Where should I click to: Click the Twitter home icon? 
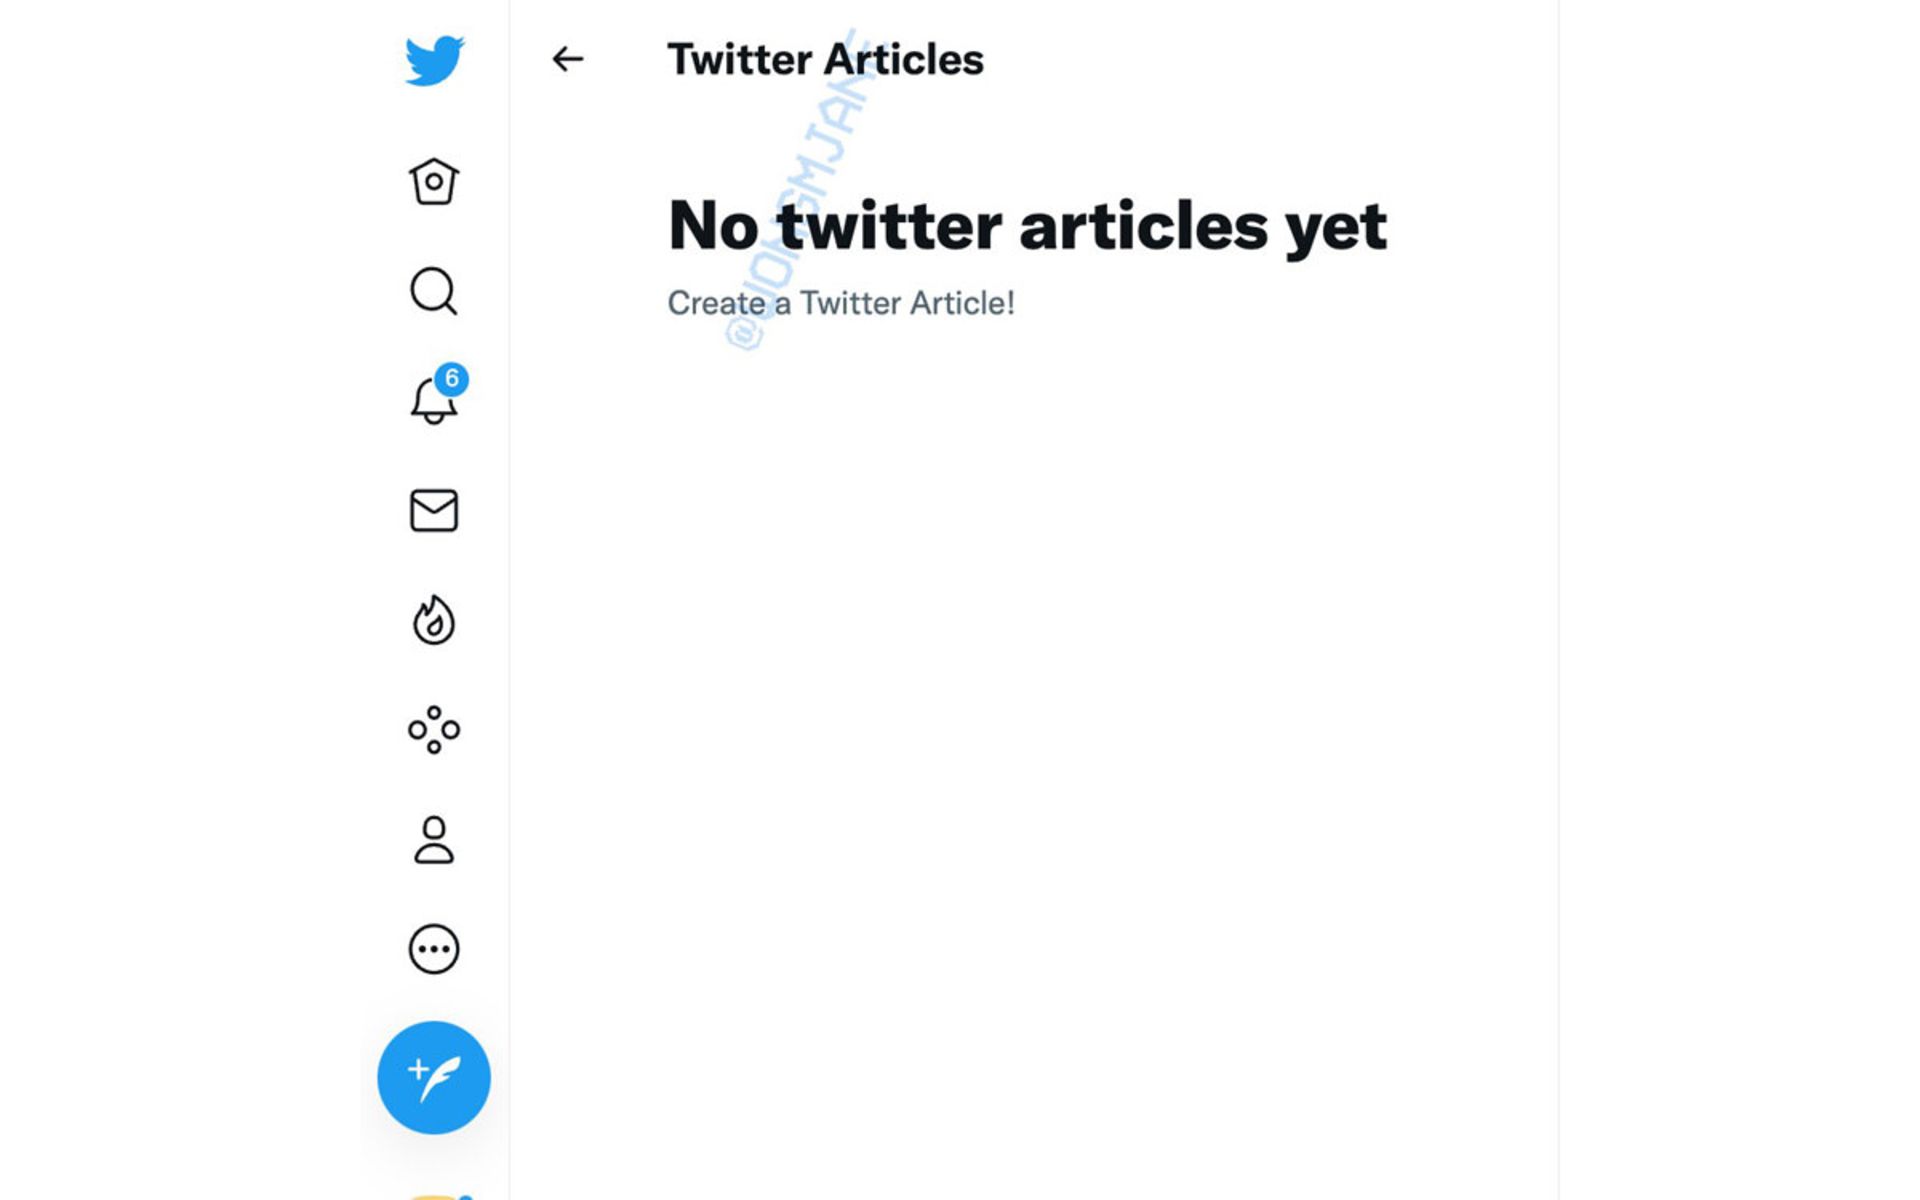click(x=433, y=181)
